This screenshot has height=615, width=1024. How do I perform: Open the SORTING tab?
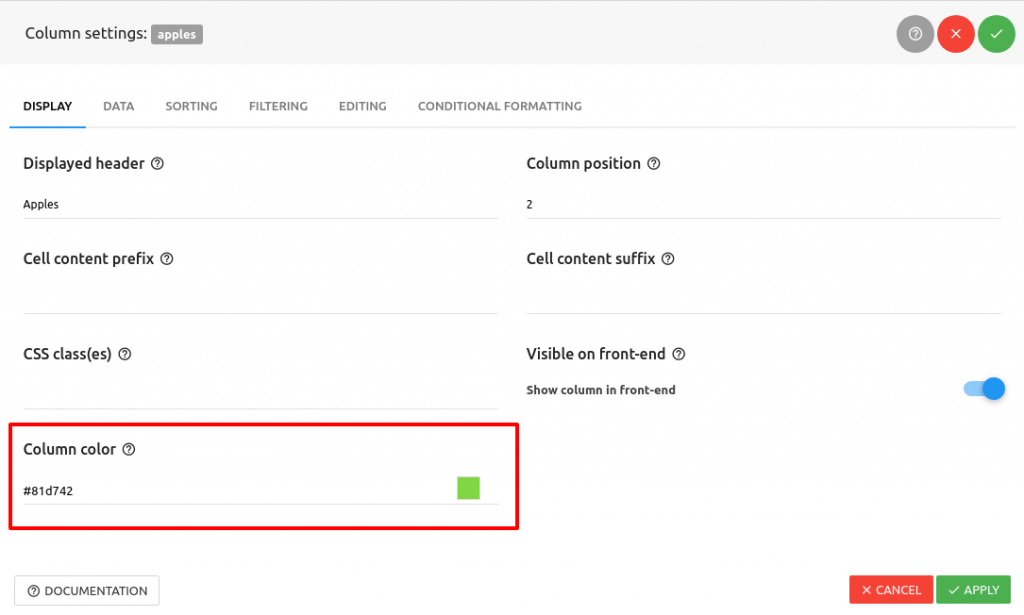(191, 106)
